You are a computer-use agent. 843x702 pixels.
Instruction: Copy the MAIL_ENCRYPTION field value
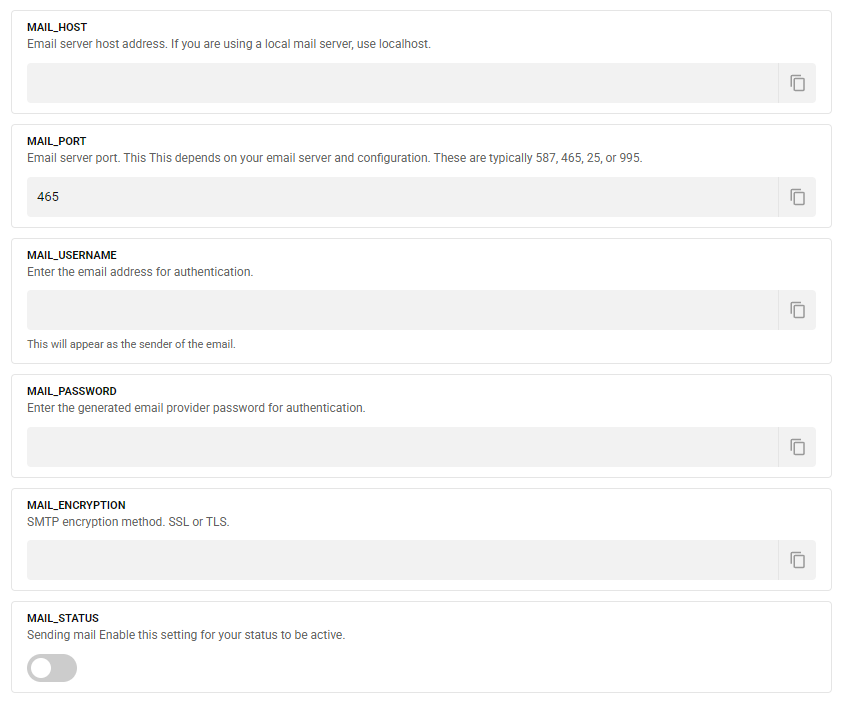pyautogui.click(x=797, y=560)
